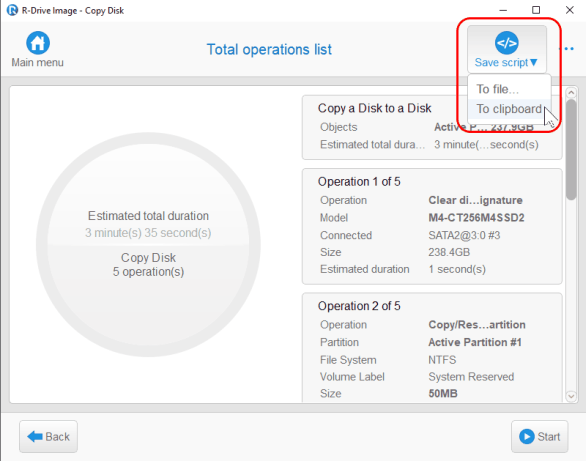Click the estimated total duration circle
The width and height of the screenshot is (586, 461).
coord(148,244)
